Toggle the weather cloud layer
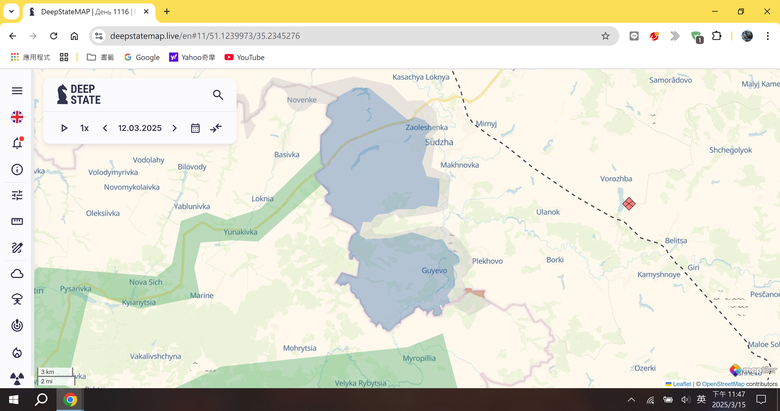Screen dimensions: 780x411 coord(17,274)
